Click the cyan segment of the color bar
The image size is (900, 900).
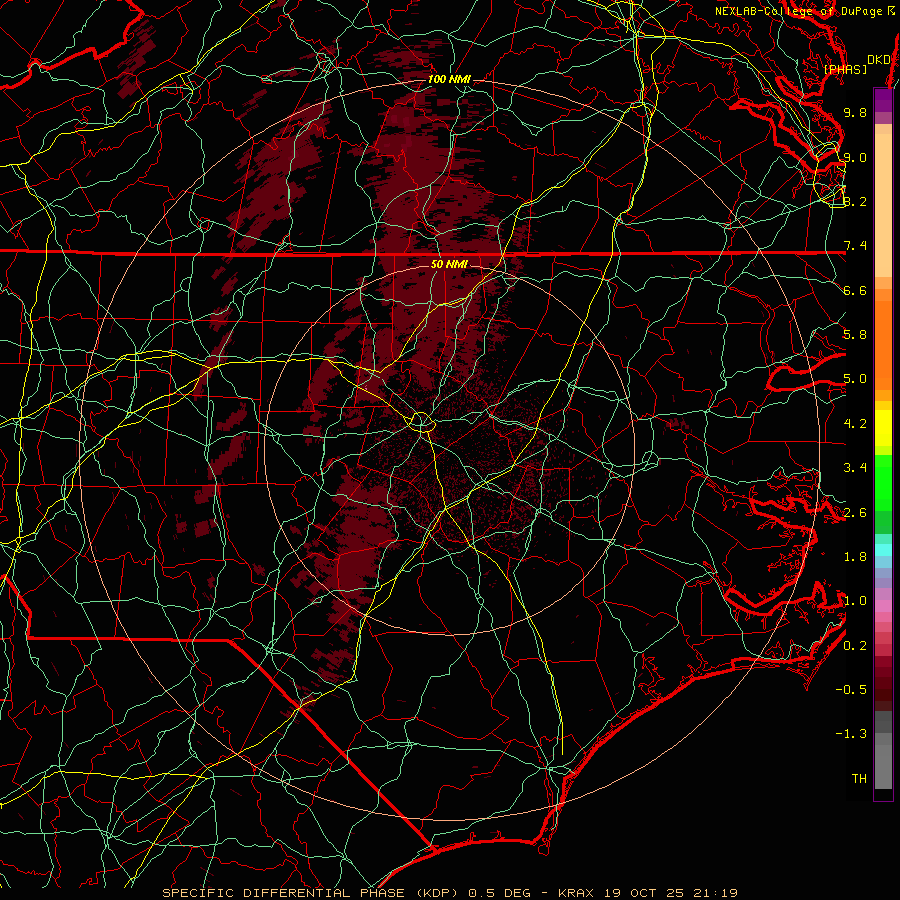(883, 550)
